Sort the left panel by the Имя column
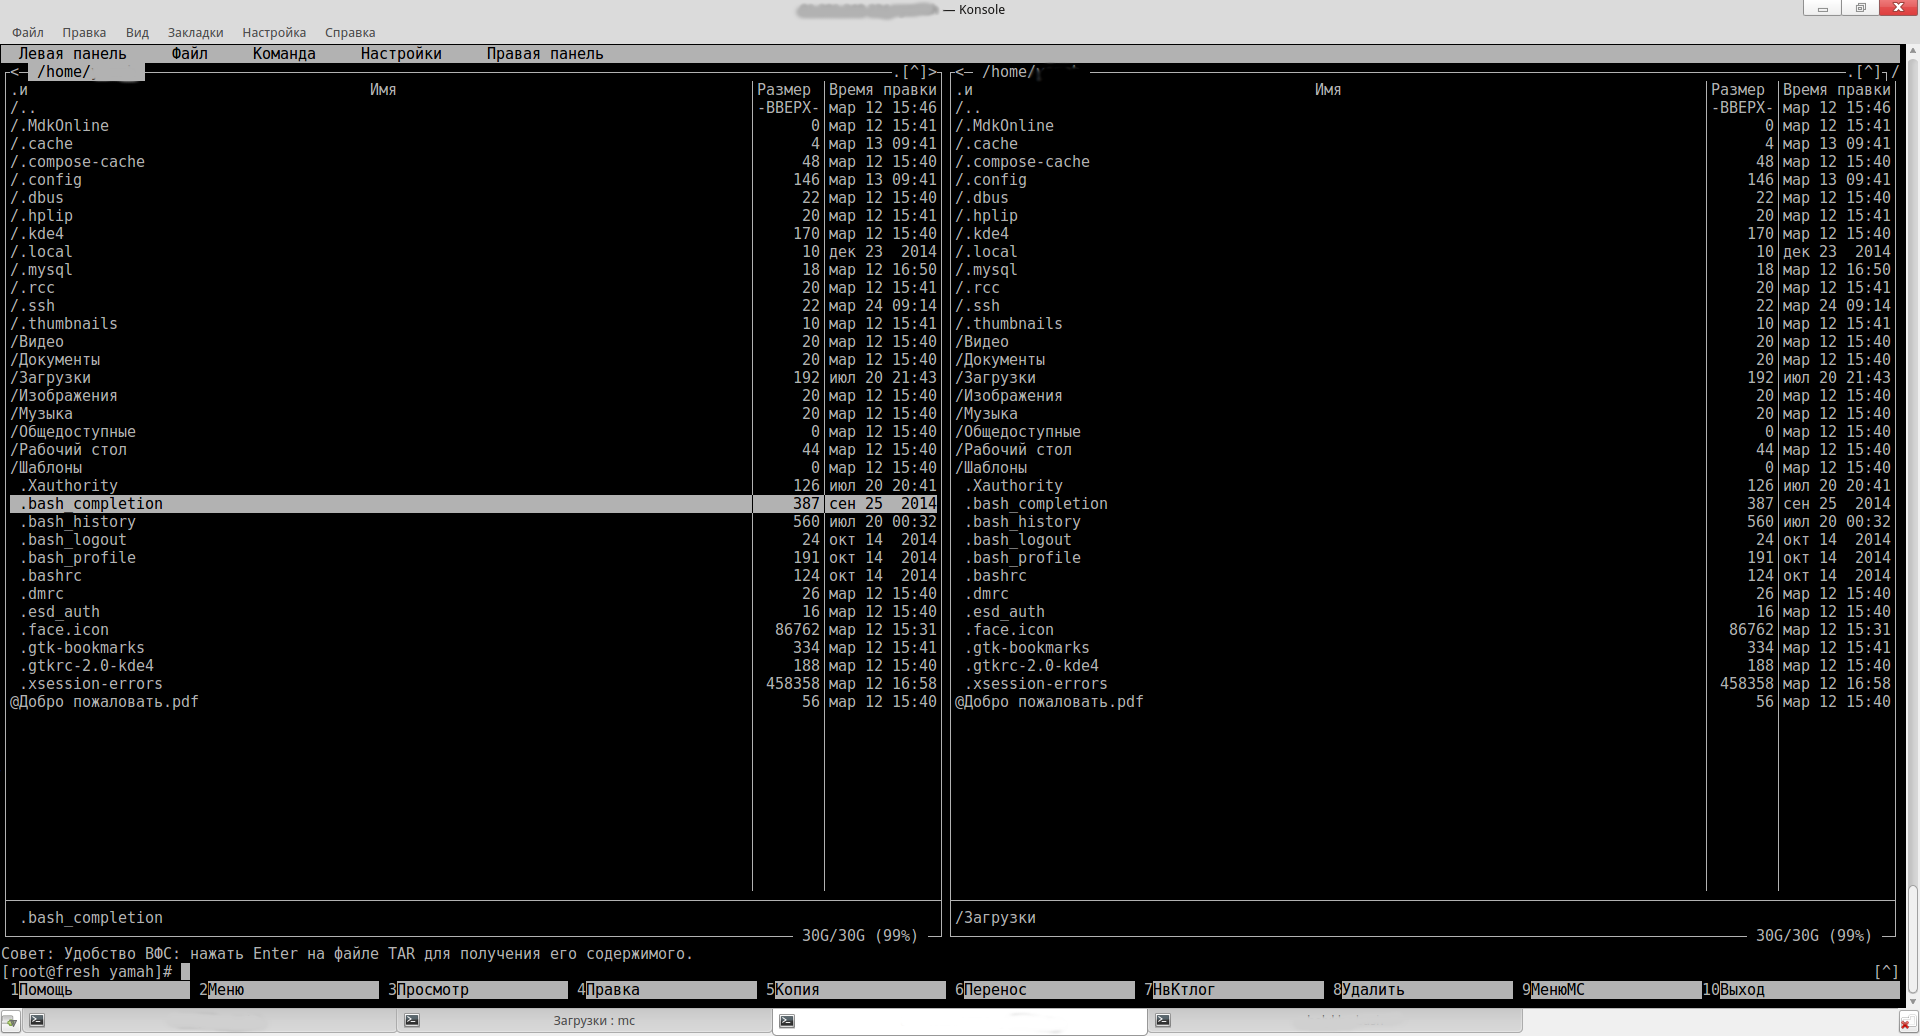Viewport: 1920px width, 1036px height. click(383, 90)
